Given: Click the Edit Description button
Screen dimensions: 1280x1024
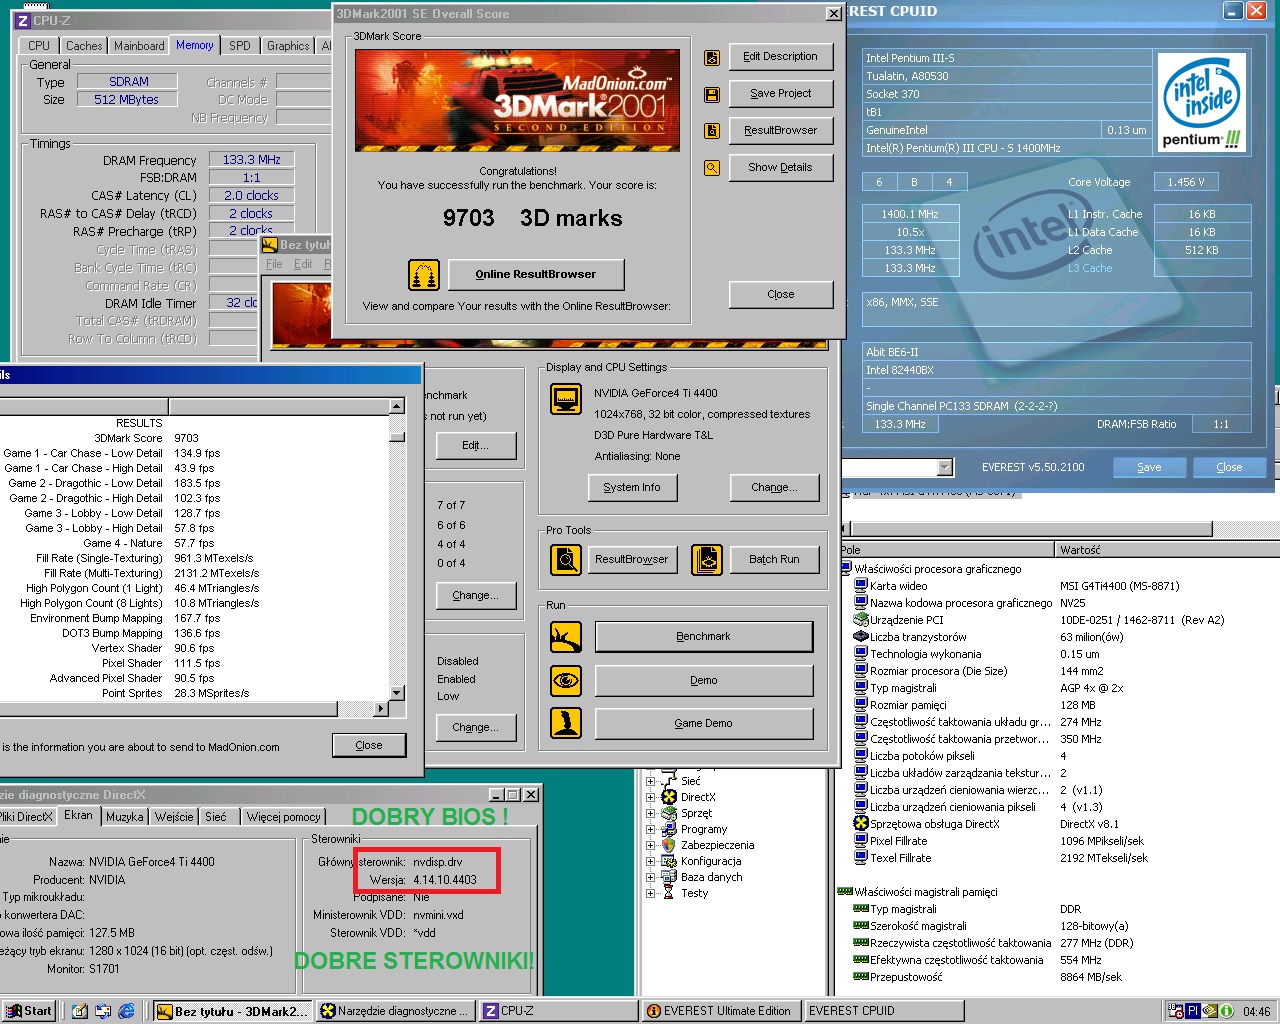Looking at the screenshot, I should [x=780, y=57].
